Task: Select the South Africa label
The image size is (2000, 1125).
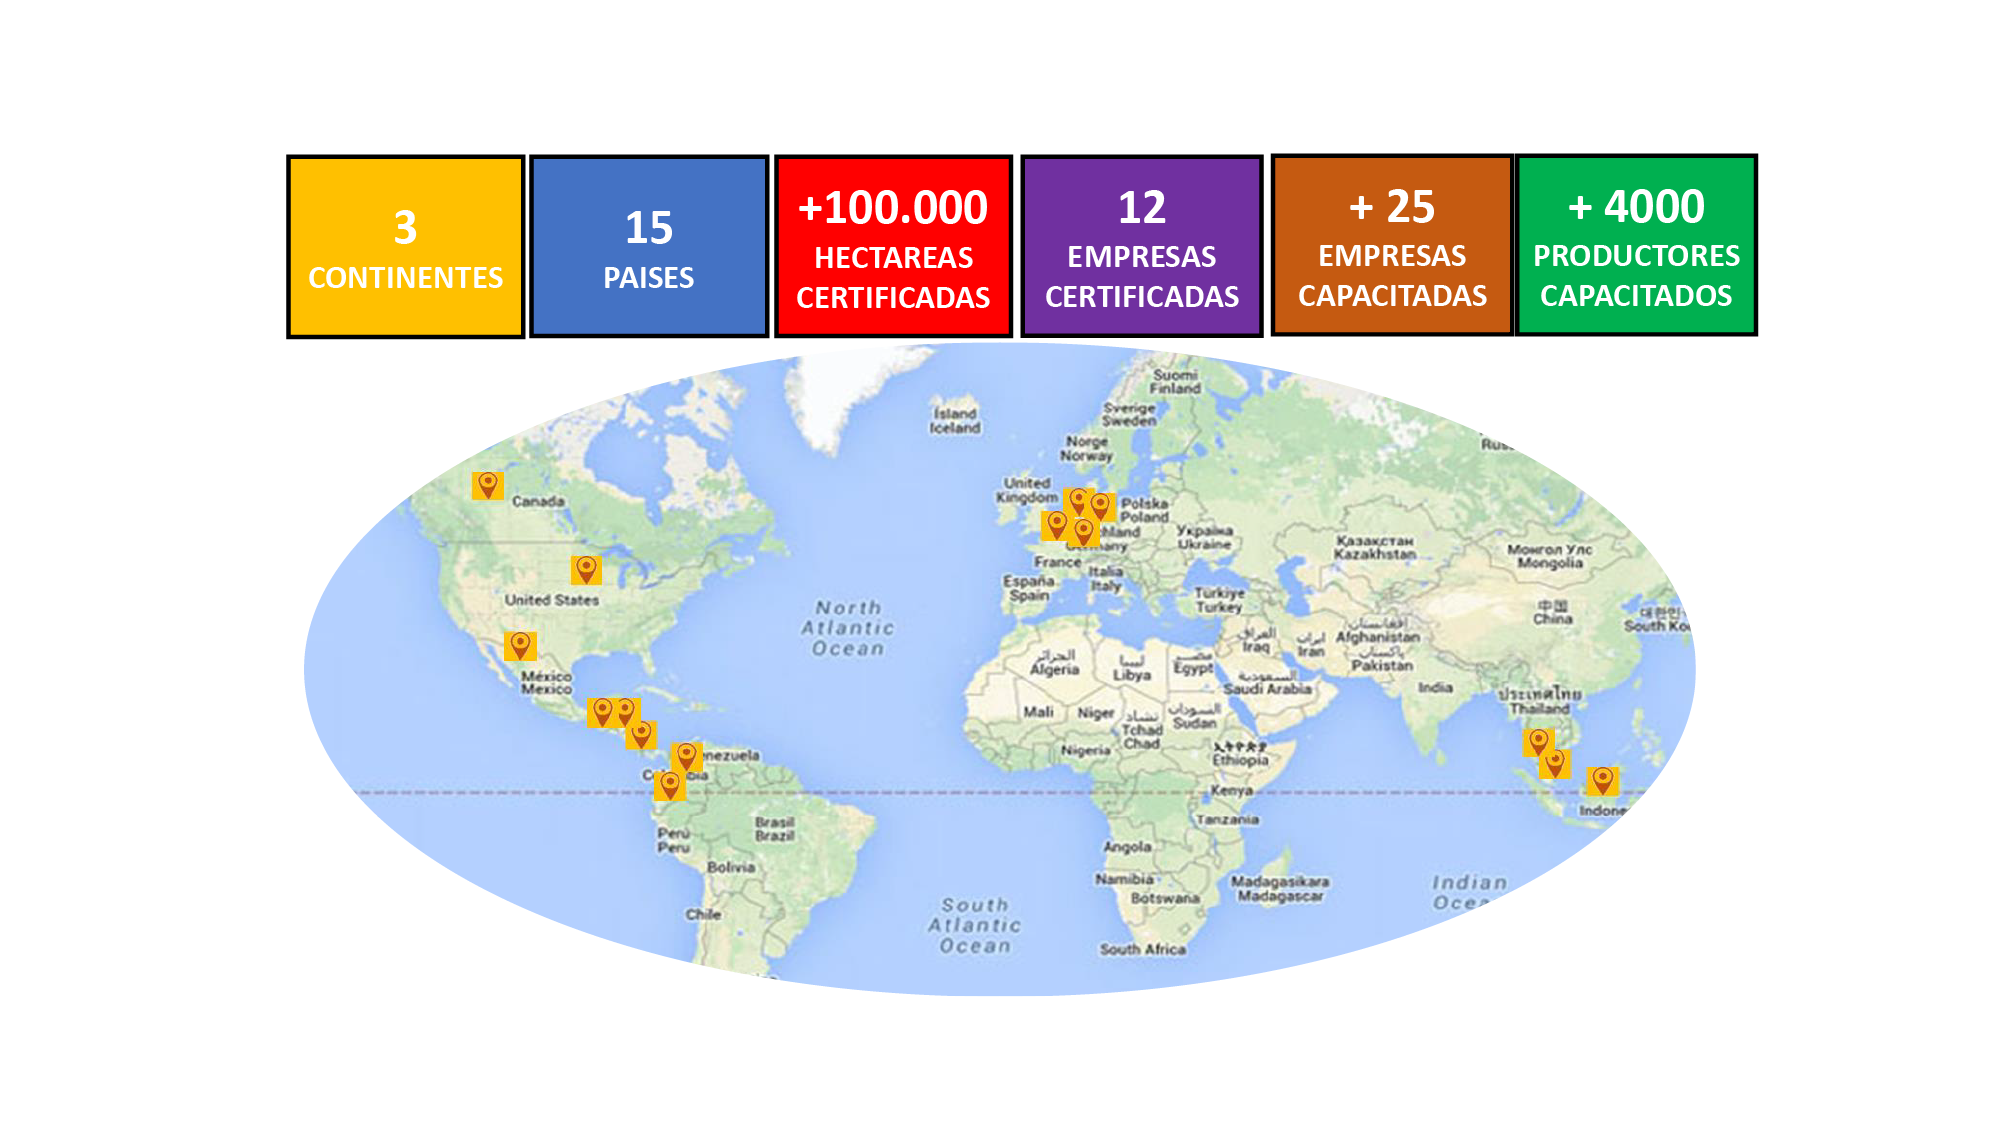Action: pos(1143,949)
